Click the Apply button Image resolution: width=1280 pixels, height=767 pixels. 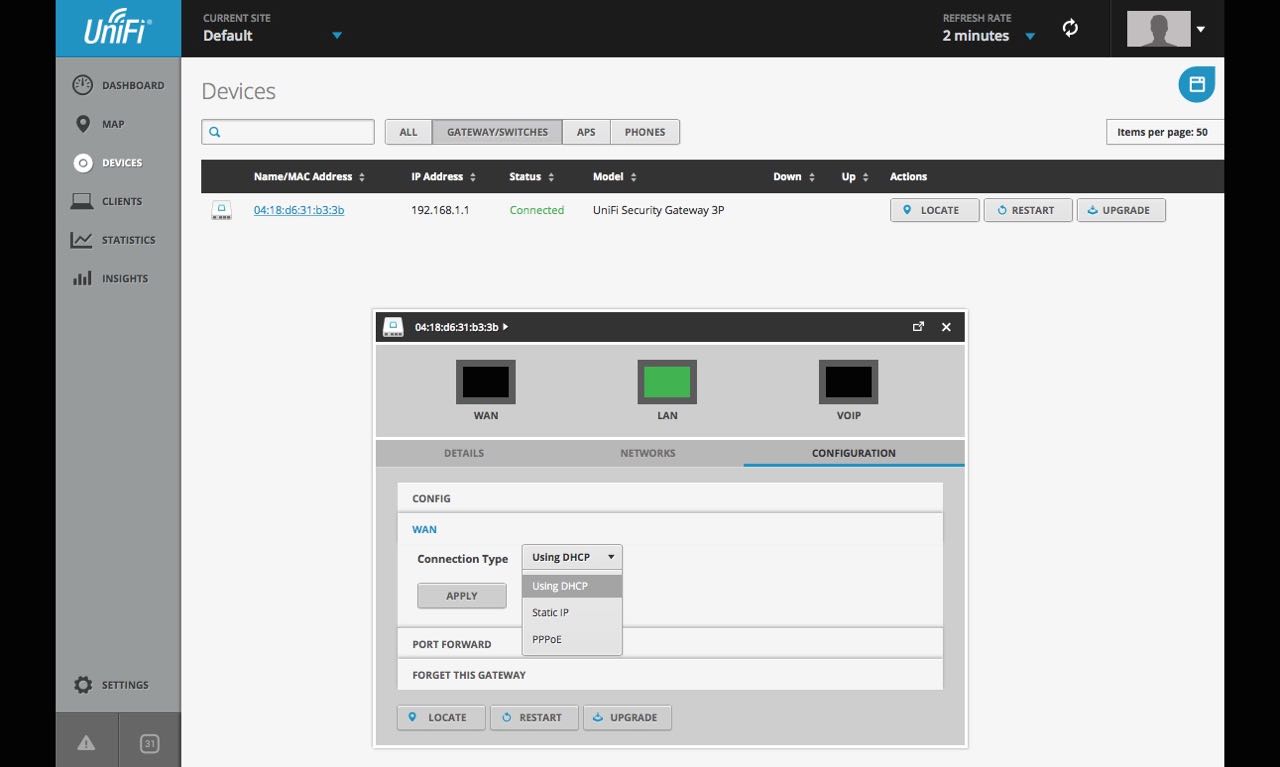coord(461,596)
